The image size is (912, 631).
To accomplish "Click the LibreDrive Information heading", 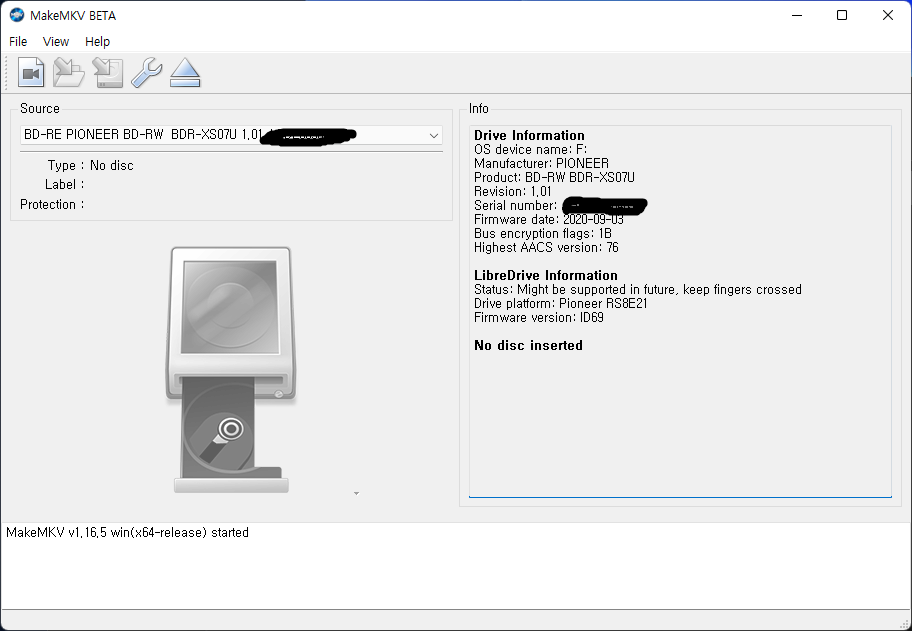I will click(x=545, y=275).
